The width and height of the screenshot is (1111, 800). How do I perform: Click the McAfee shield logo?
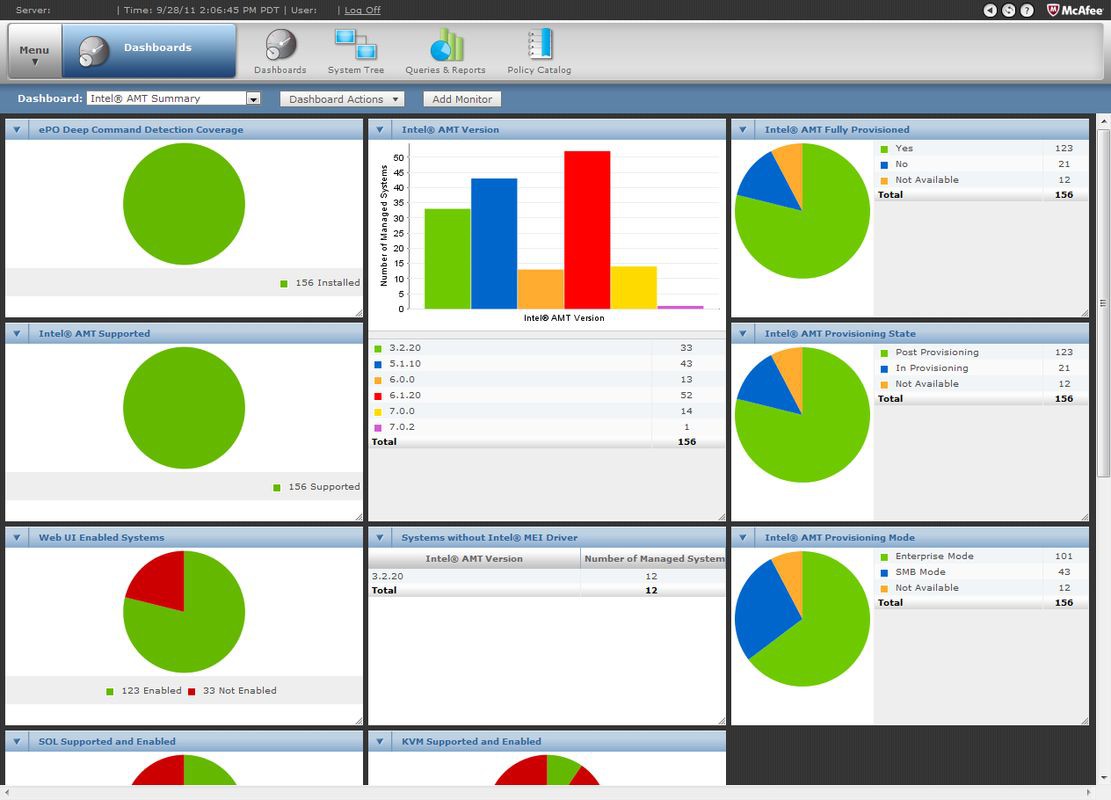(1054, 10)
